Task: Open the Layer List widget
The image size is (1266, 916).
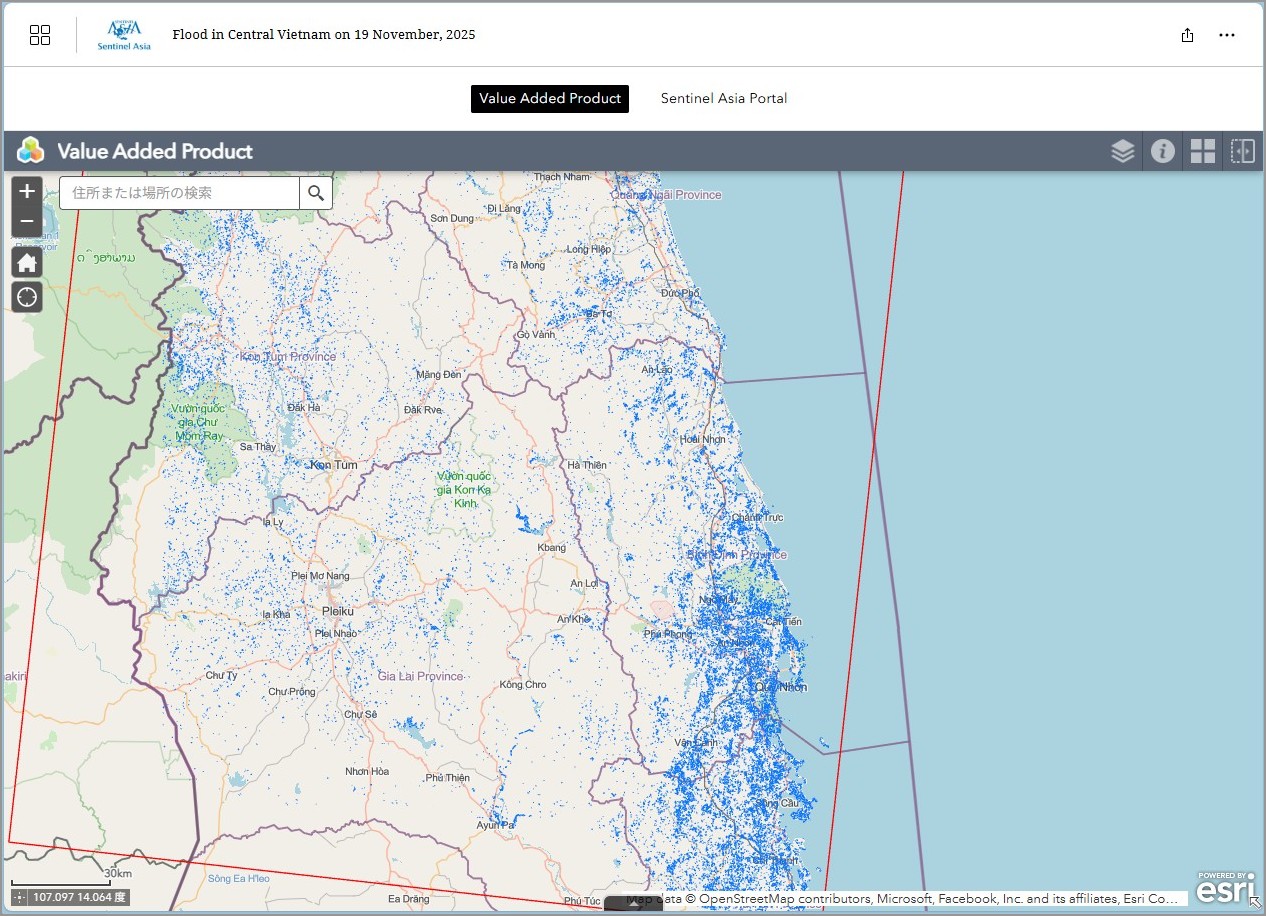Action: coord(1122,151)
